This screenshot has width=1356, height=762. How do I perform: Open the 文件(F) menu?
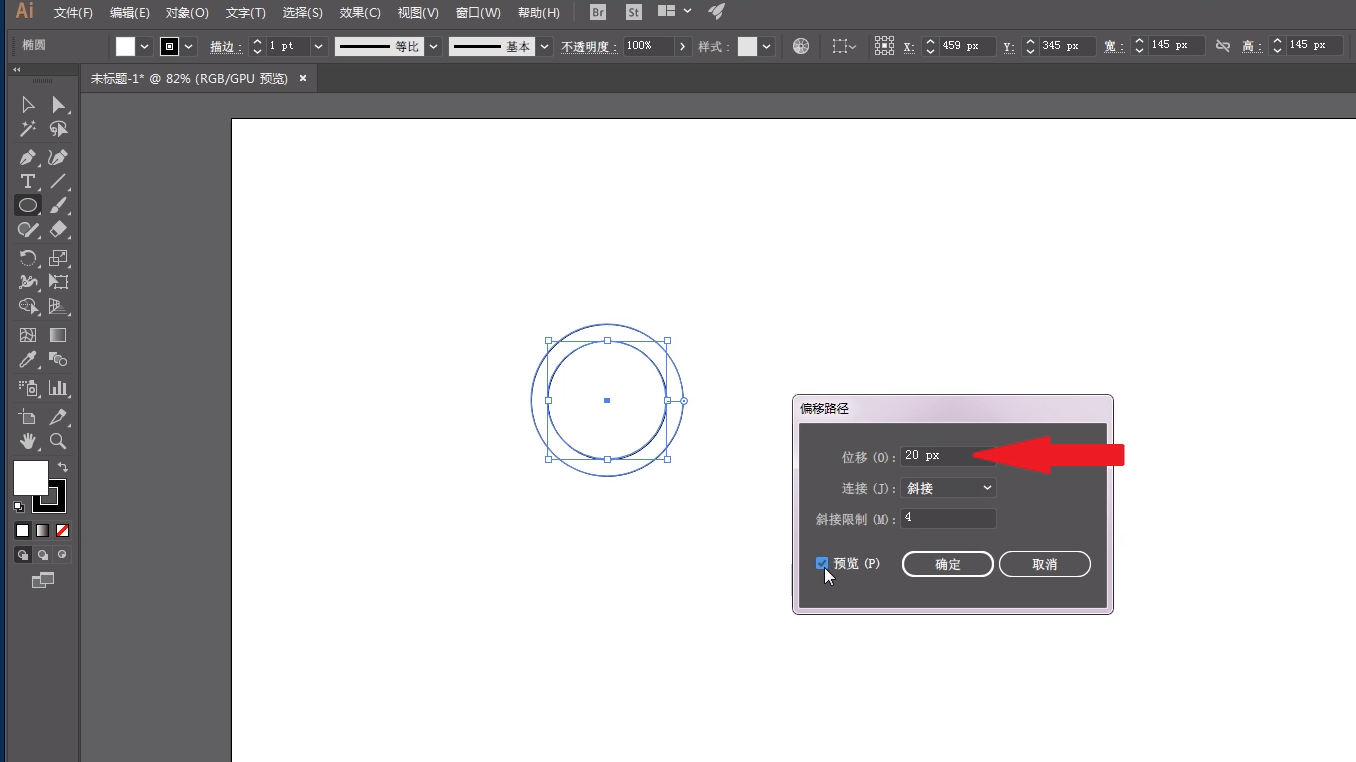coord(73,13)
